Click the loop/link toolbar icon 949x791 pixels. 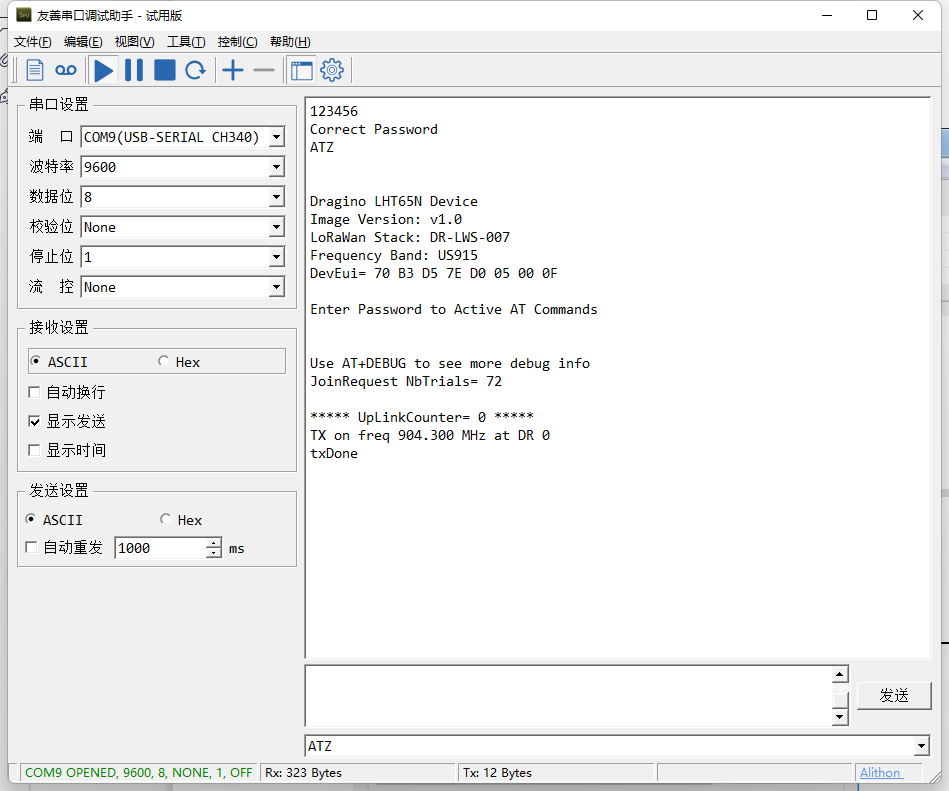coord(65,70)
